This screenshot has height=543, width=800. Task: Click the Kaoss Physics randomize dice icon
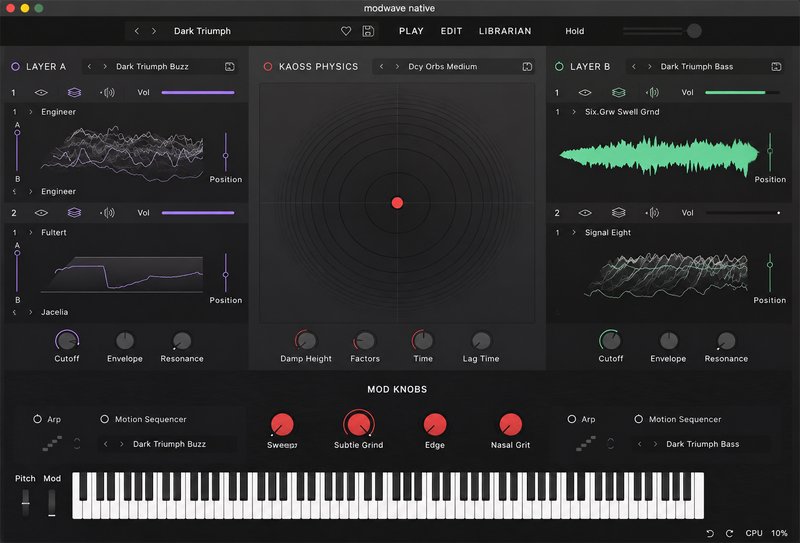[527, 66]
